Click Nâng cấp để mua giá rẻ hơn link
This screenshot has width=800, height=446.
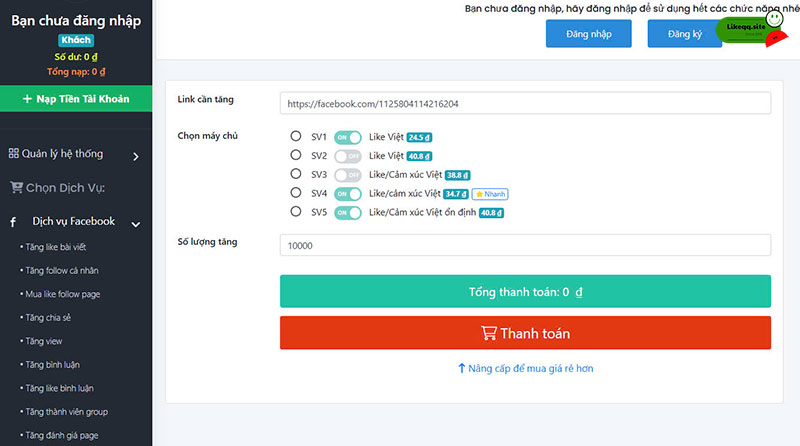pos(526,368)
